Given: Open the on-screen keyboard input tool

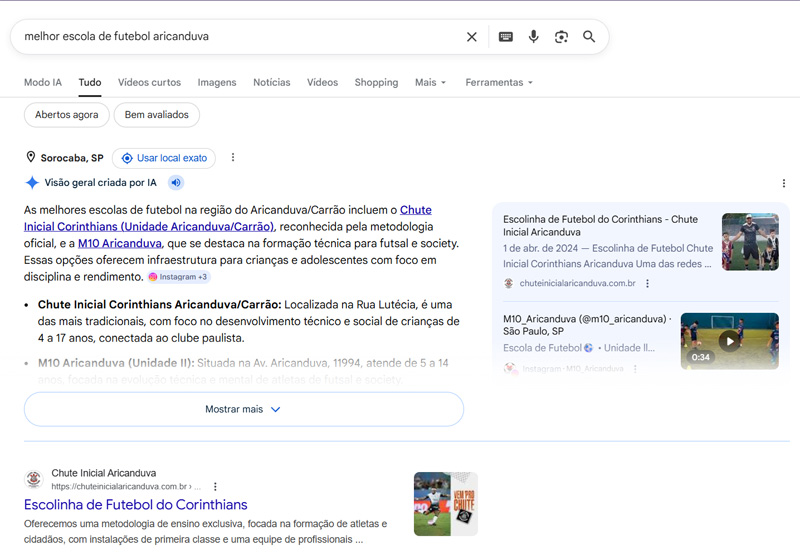Looking at the screenshot, I should point(506,37).
